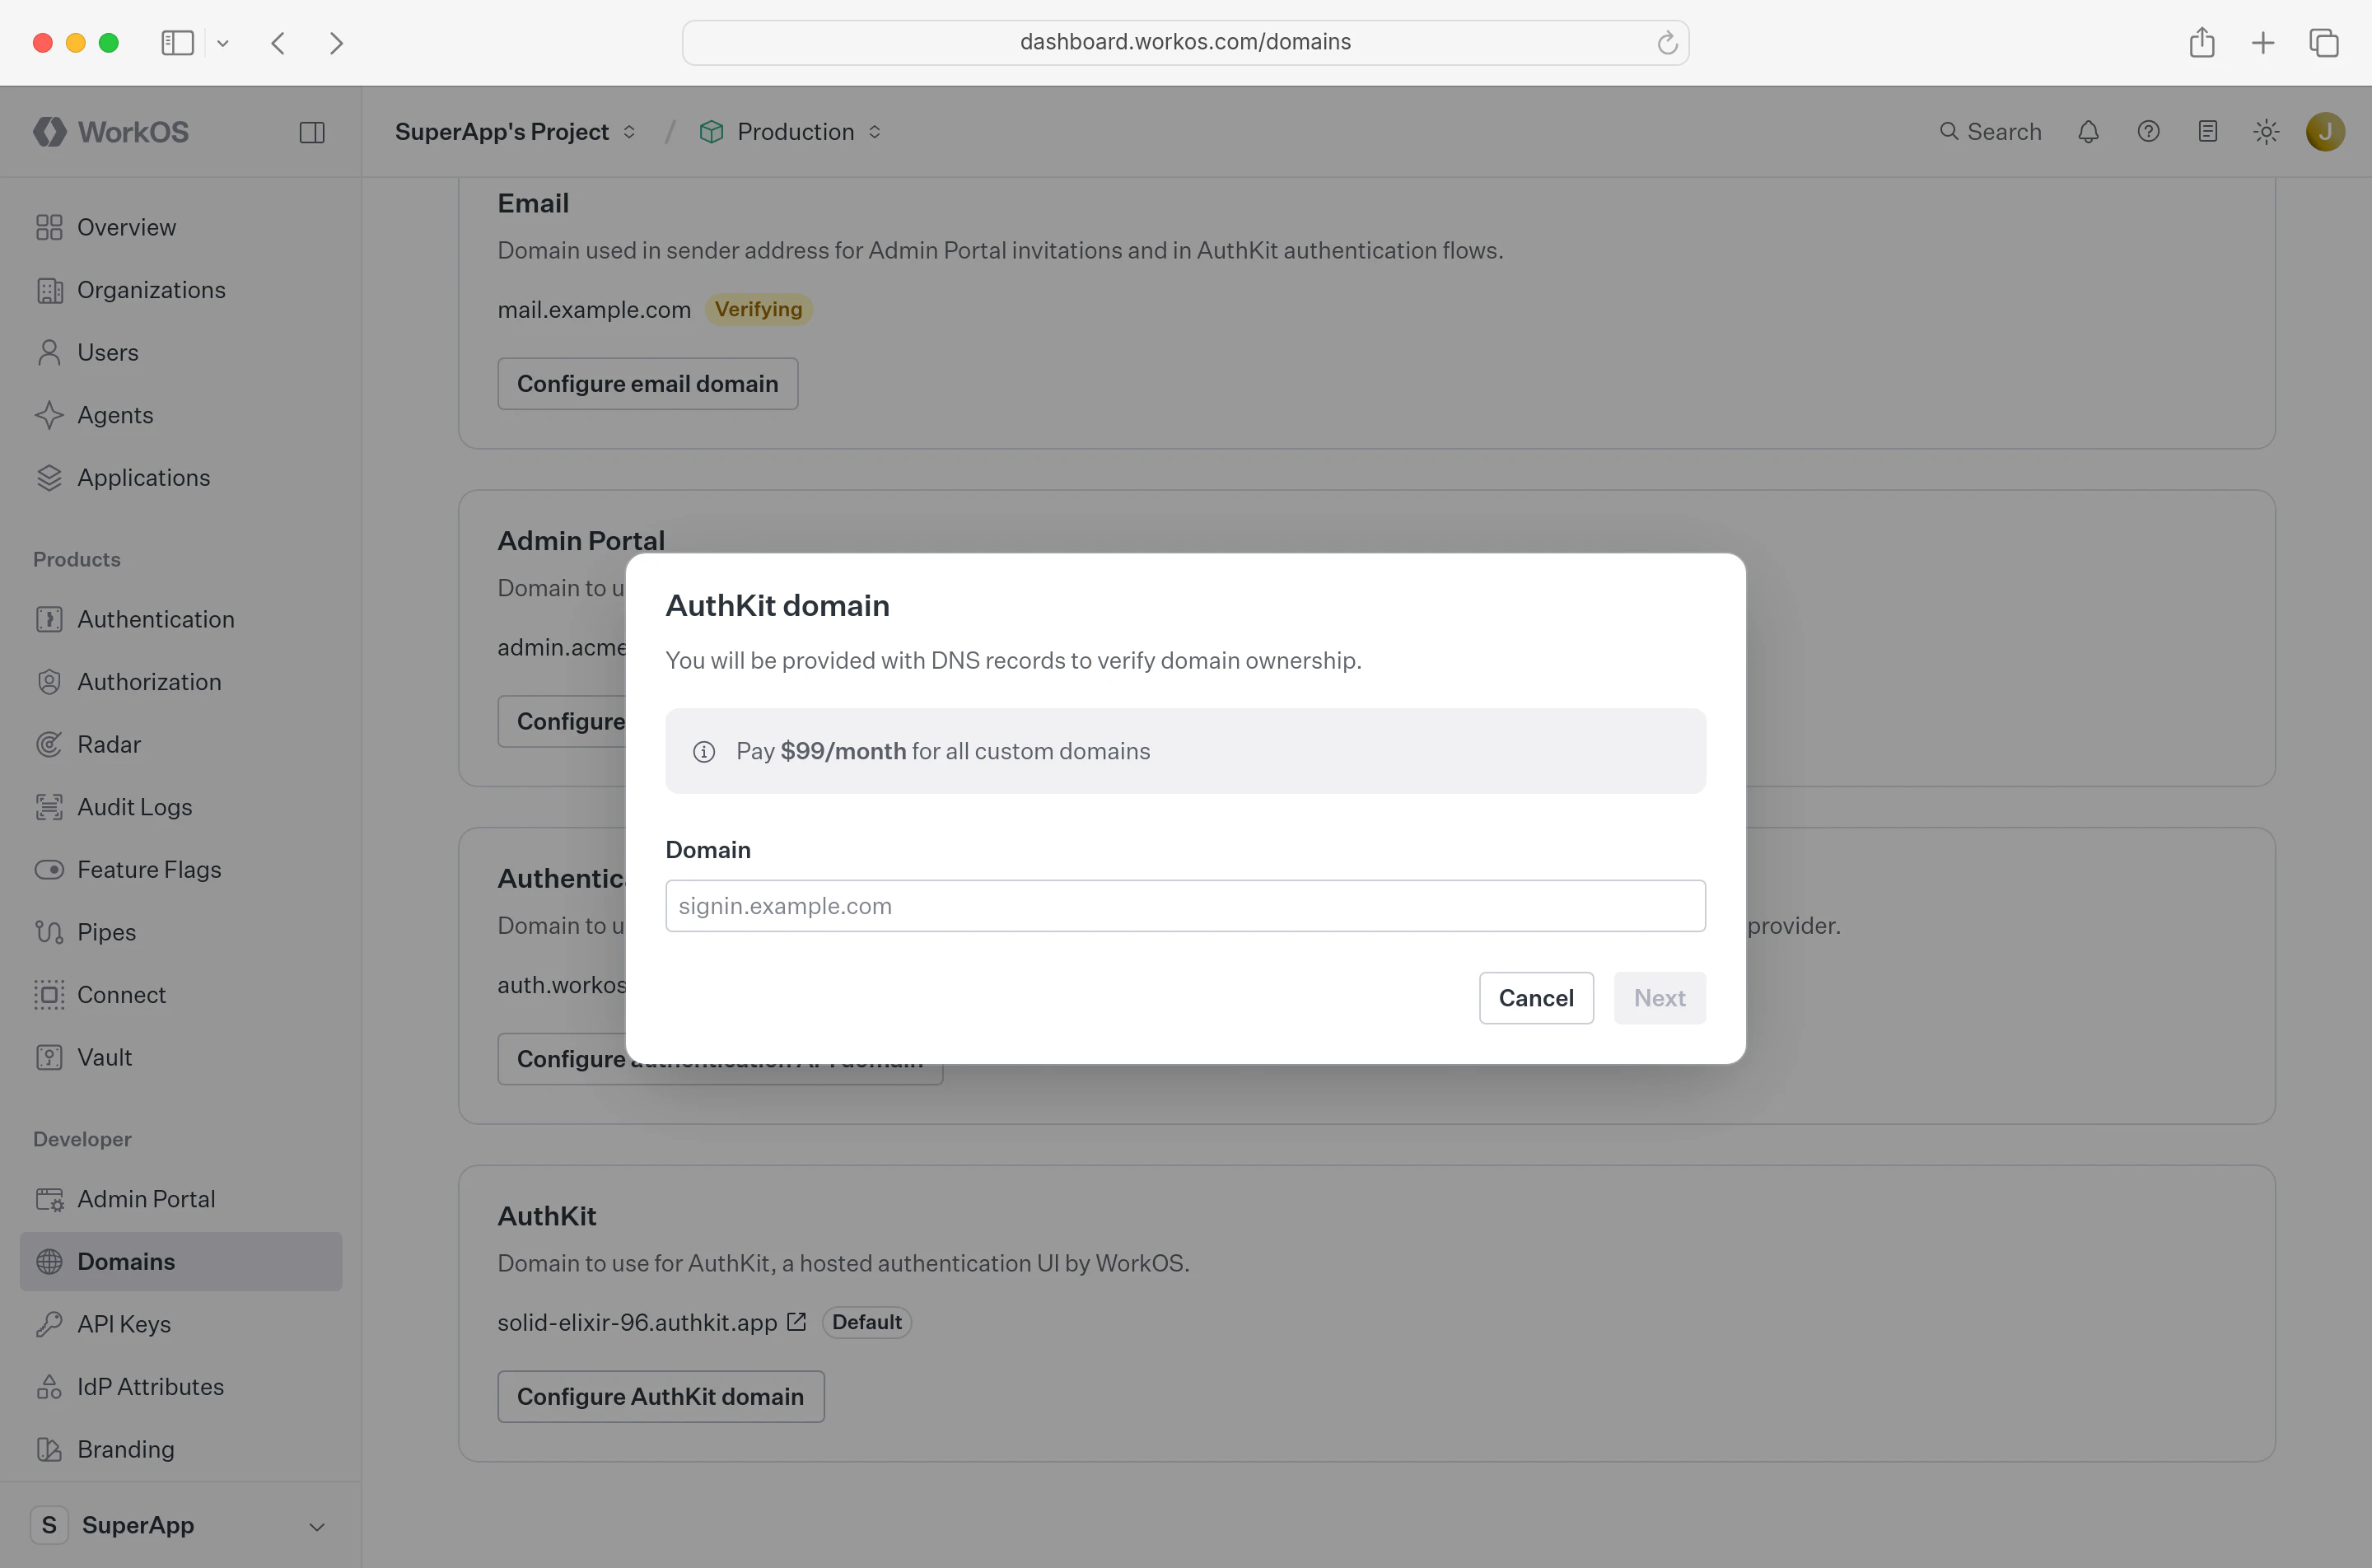Click the Vault icon
The image size is (2372, 1568).
[49, 1057]
